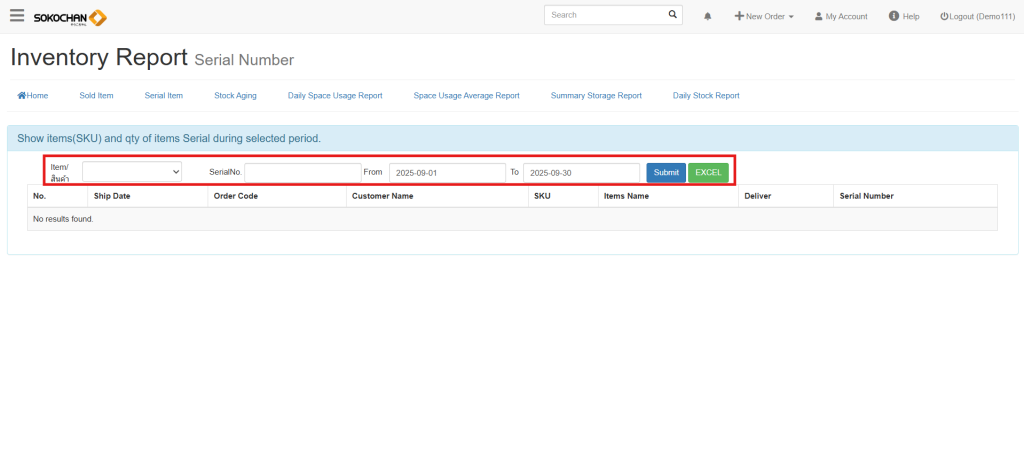Open notifications bell icon
The image size is (1024, 461).
point(708,17)
